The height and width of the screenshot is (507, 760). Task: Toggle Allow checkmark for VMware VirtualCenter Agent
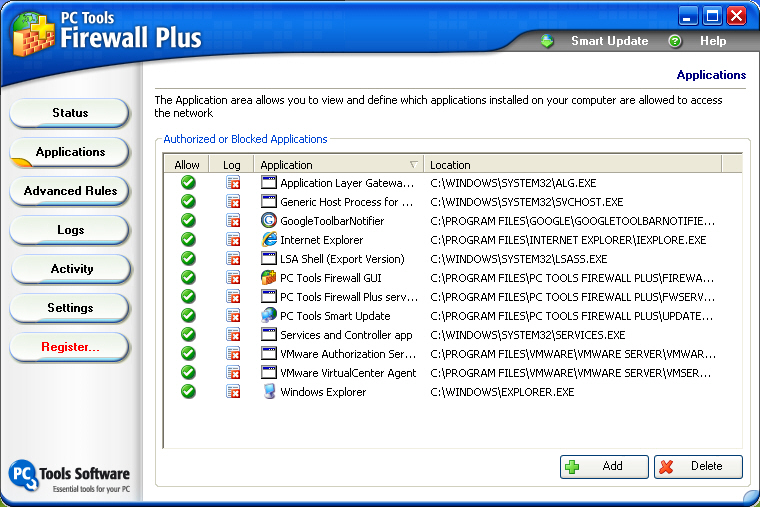coord(188,373)
